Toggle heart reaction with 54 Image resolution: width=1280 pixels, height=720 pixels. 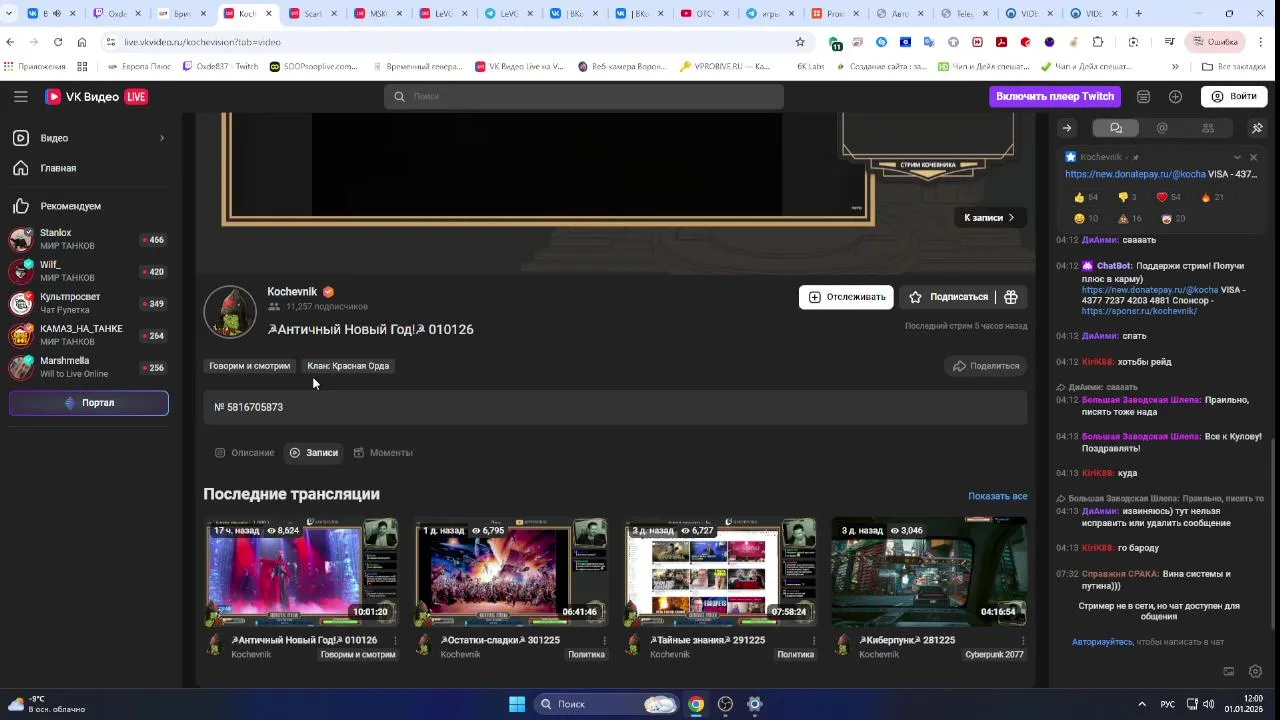point(1168,197)
